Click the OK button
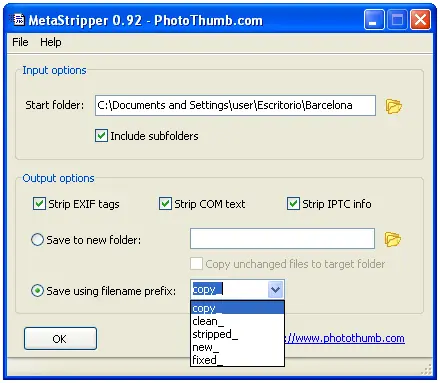The height and width of the screenshot is (383, 440). click(60, 338)
